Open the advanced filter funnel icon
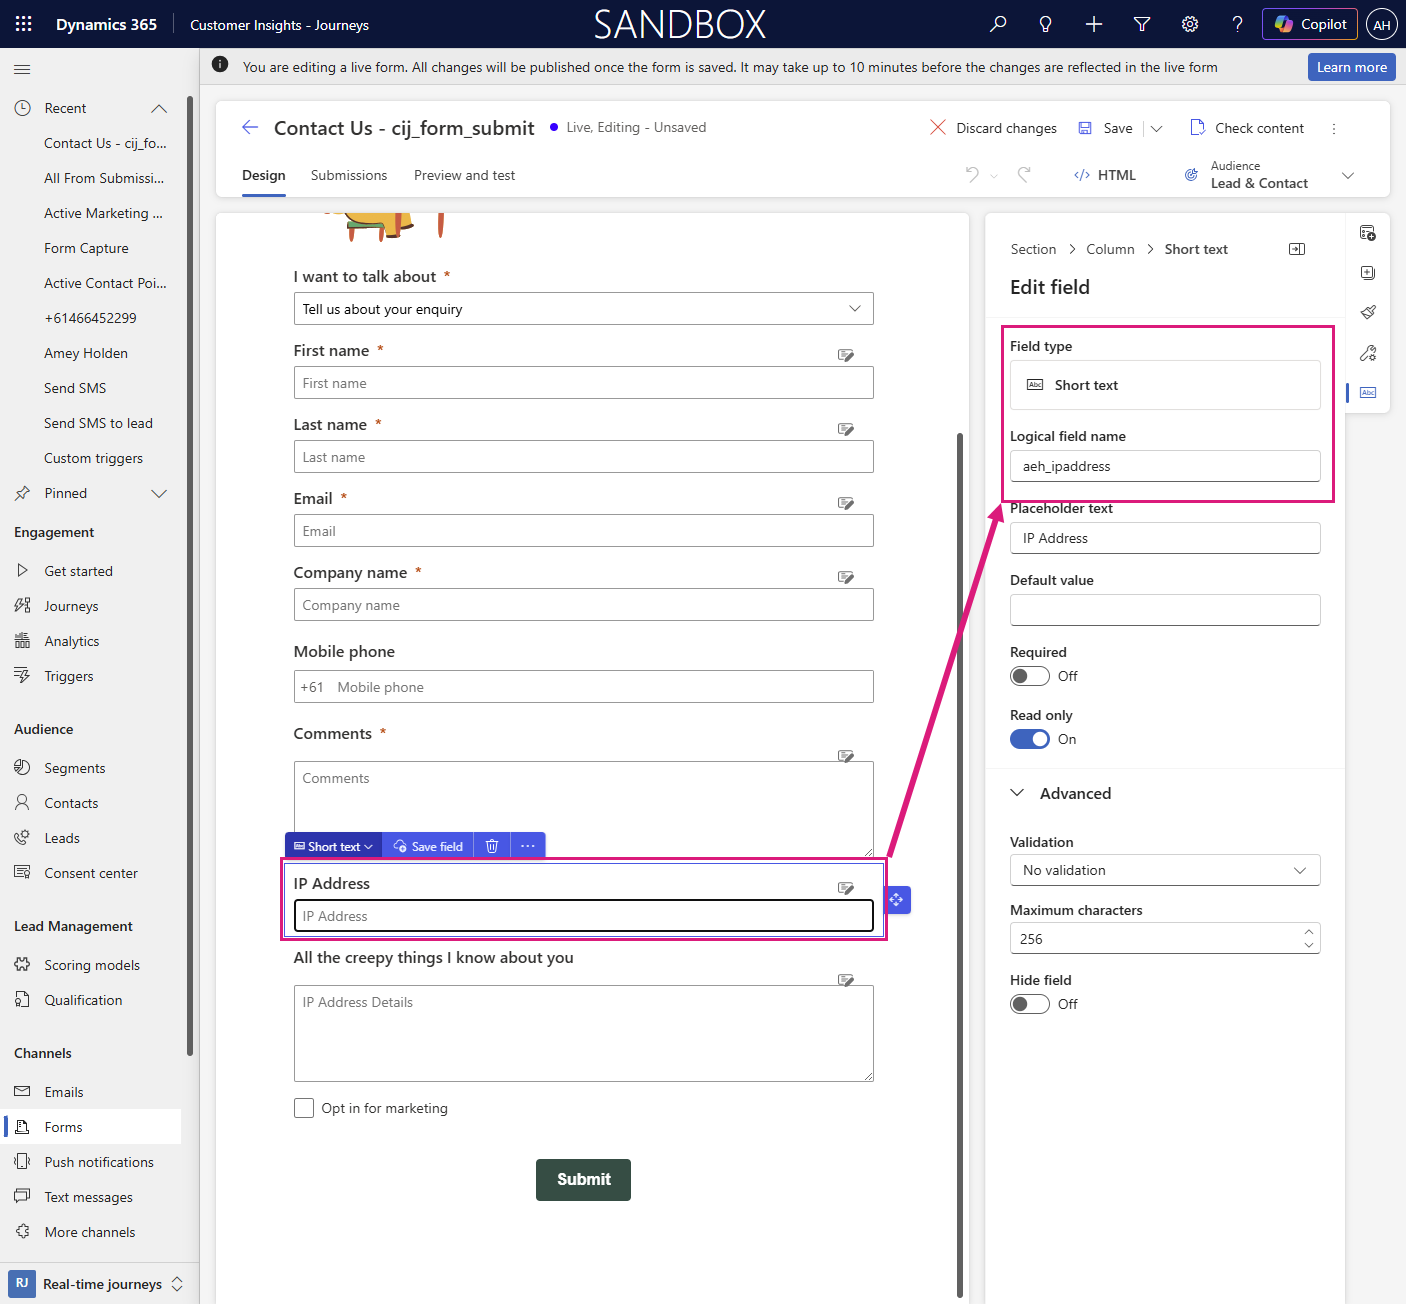The width and height of the screenshot is (1406, 1304). (1142, 24)
